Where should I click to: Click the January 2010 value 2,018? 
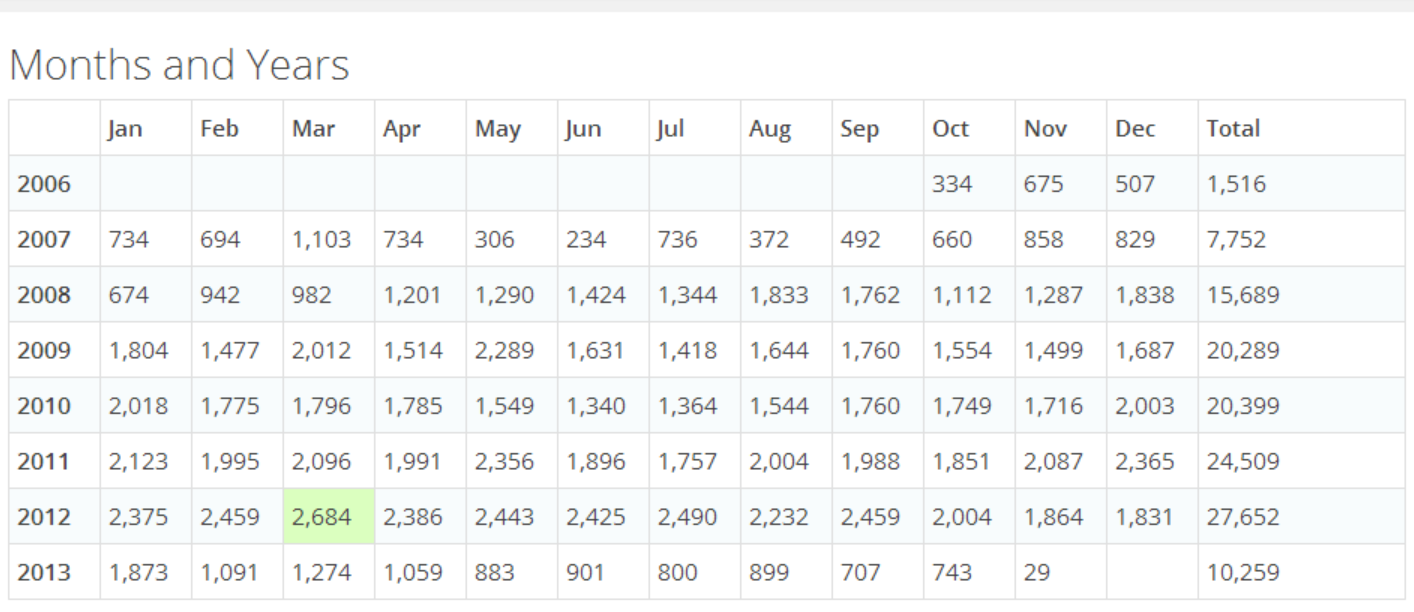[x=138, y=406]
